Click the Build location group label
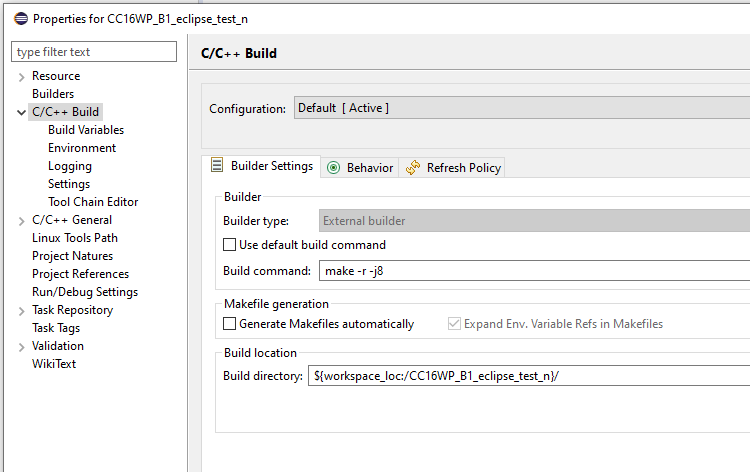This screenshot has height=472, width=750. 260,352
